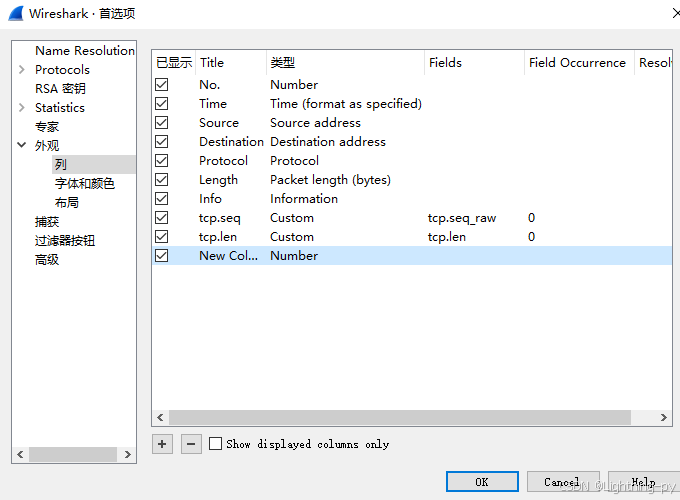680x500 pixels.
Task: Click the Time (format as specified) cell
Action: click(x=346, y=104)
